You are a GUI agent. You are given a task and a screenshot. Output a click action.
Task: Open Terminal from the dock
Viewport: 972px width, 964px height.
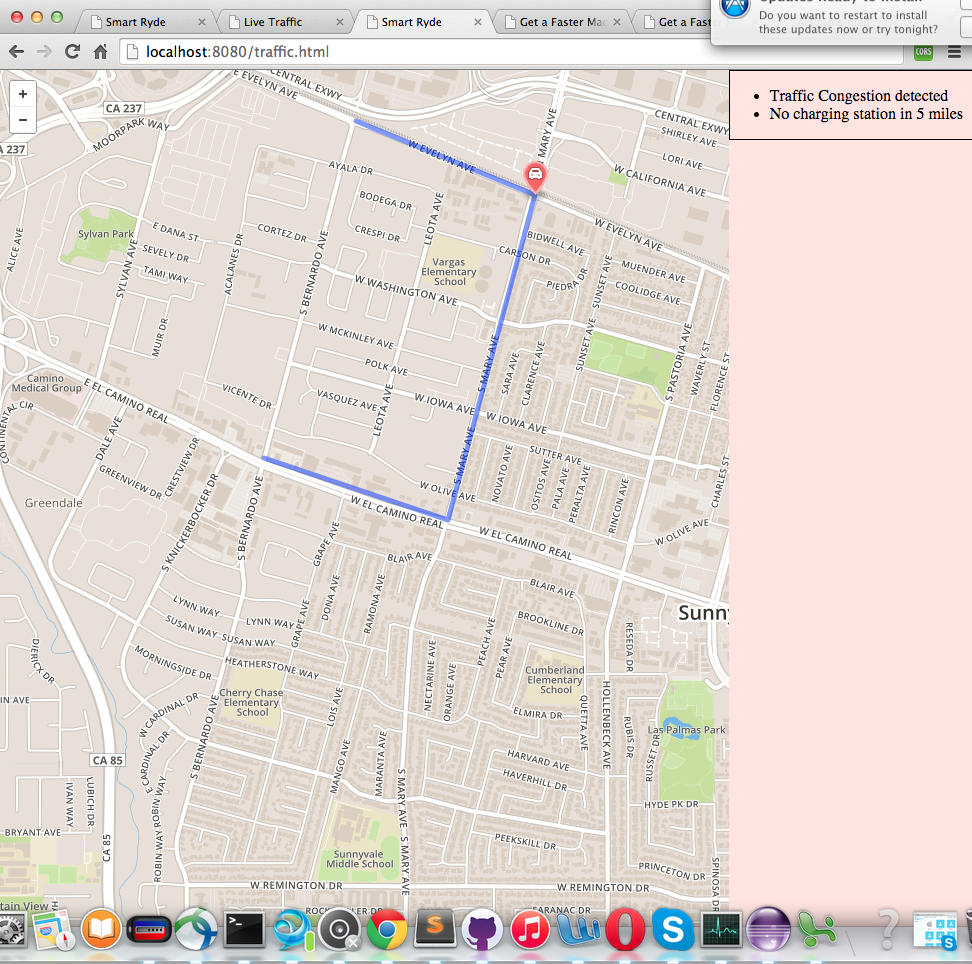tap(244, 930)
